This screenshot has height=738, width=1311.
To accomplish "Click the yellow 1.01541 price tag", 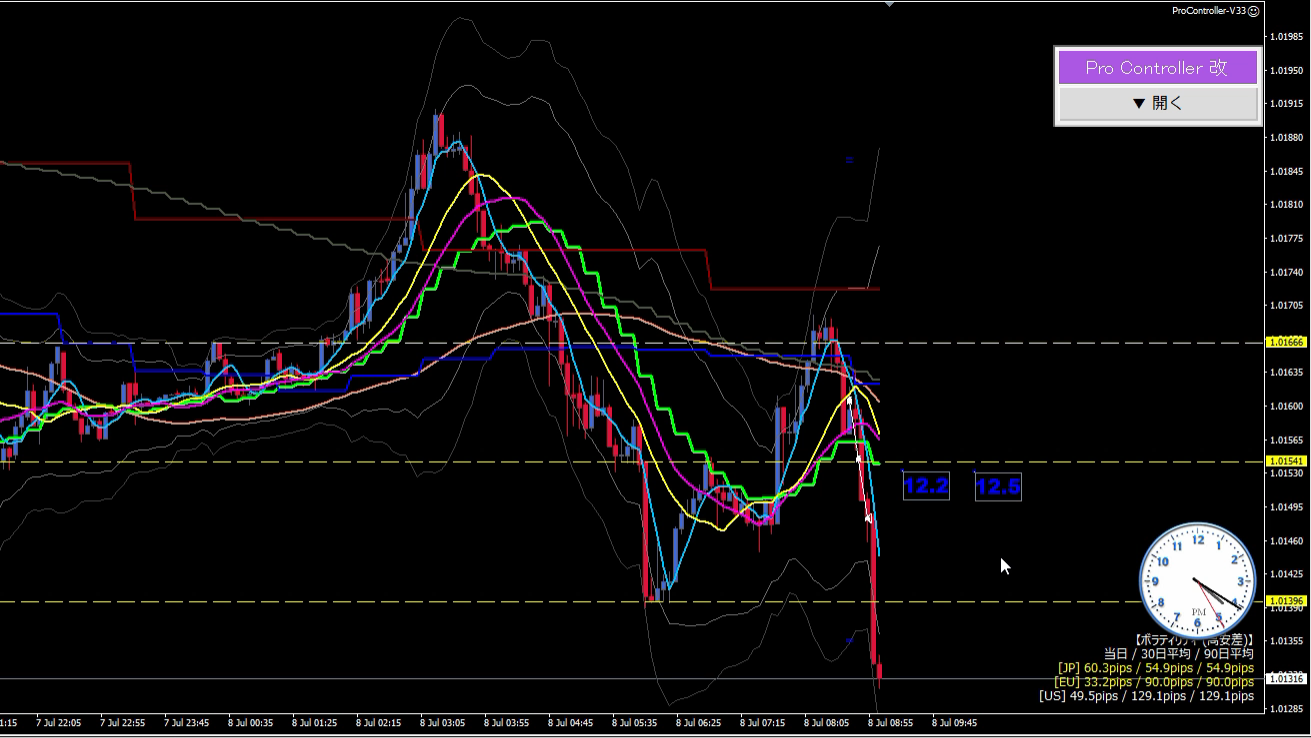I will click(x=1286, y=461).
